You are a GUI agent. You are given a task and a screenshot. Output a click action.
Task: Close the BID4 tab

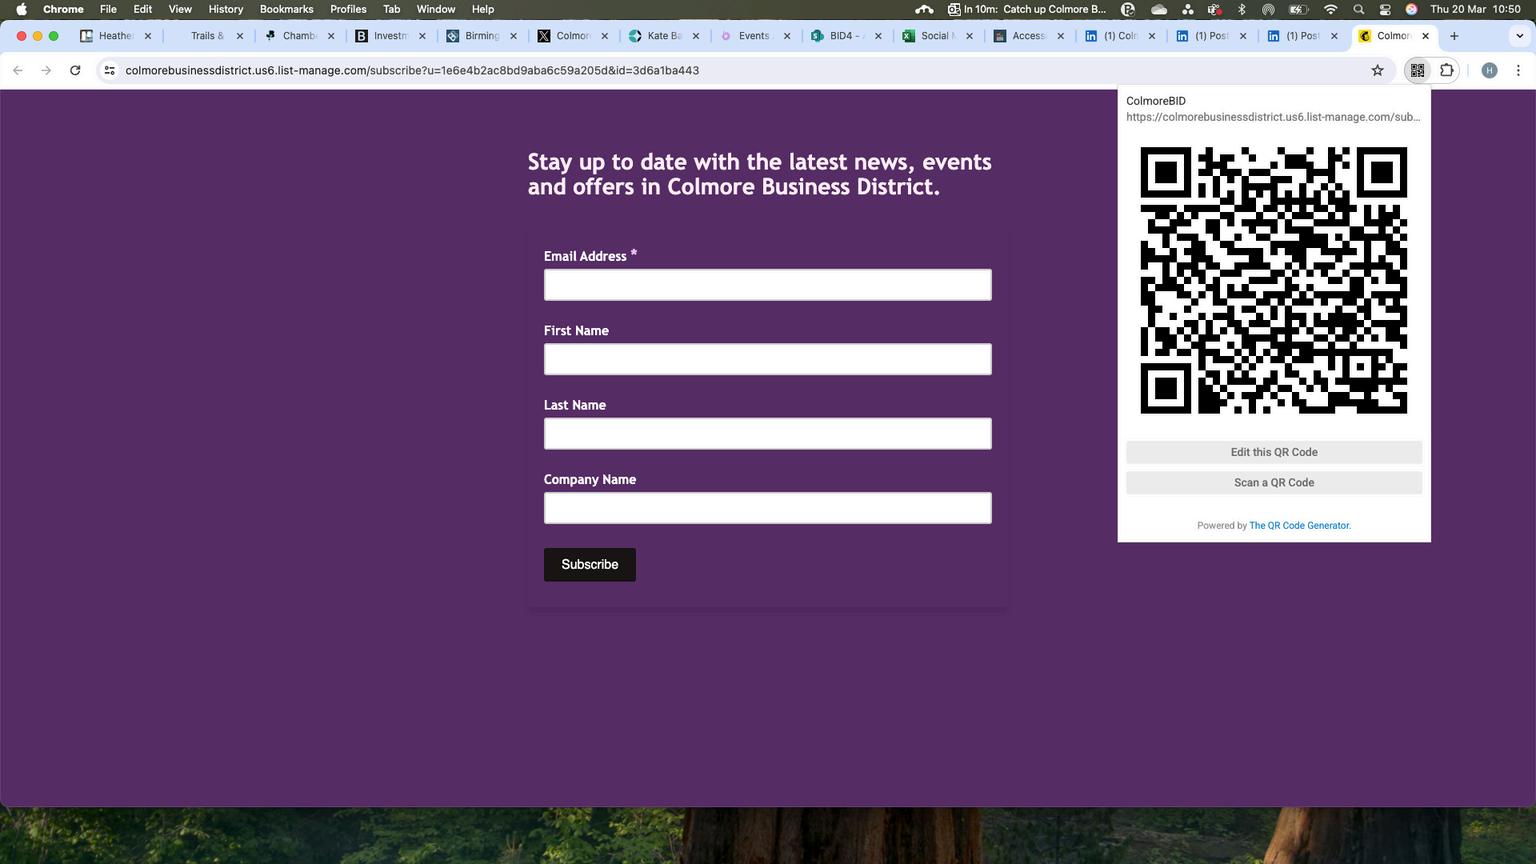click(x=878, y=36)
